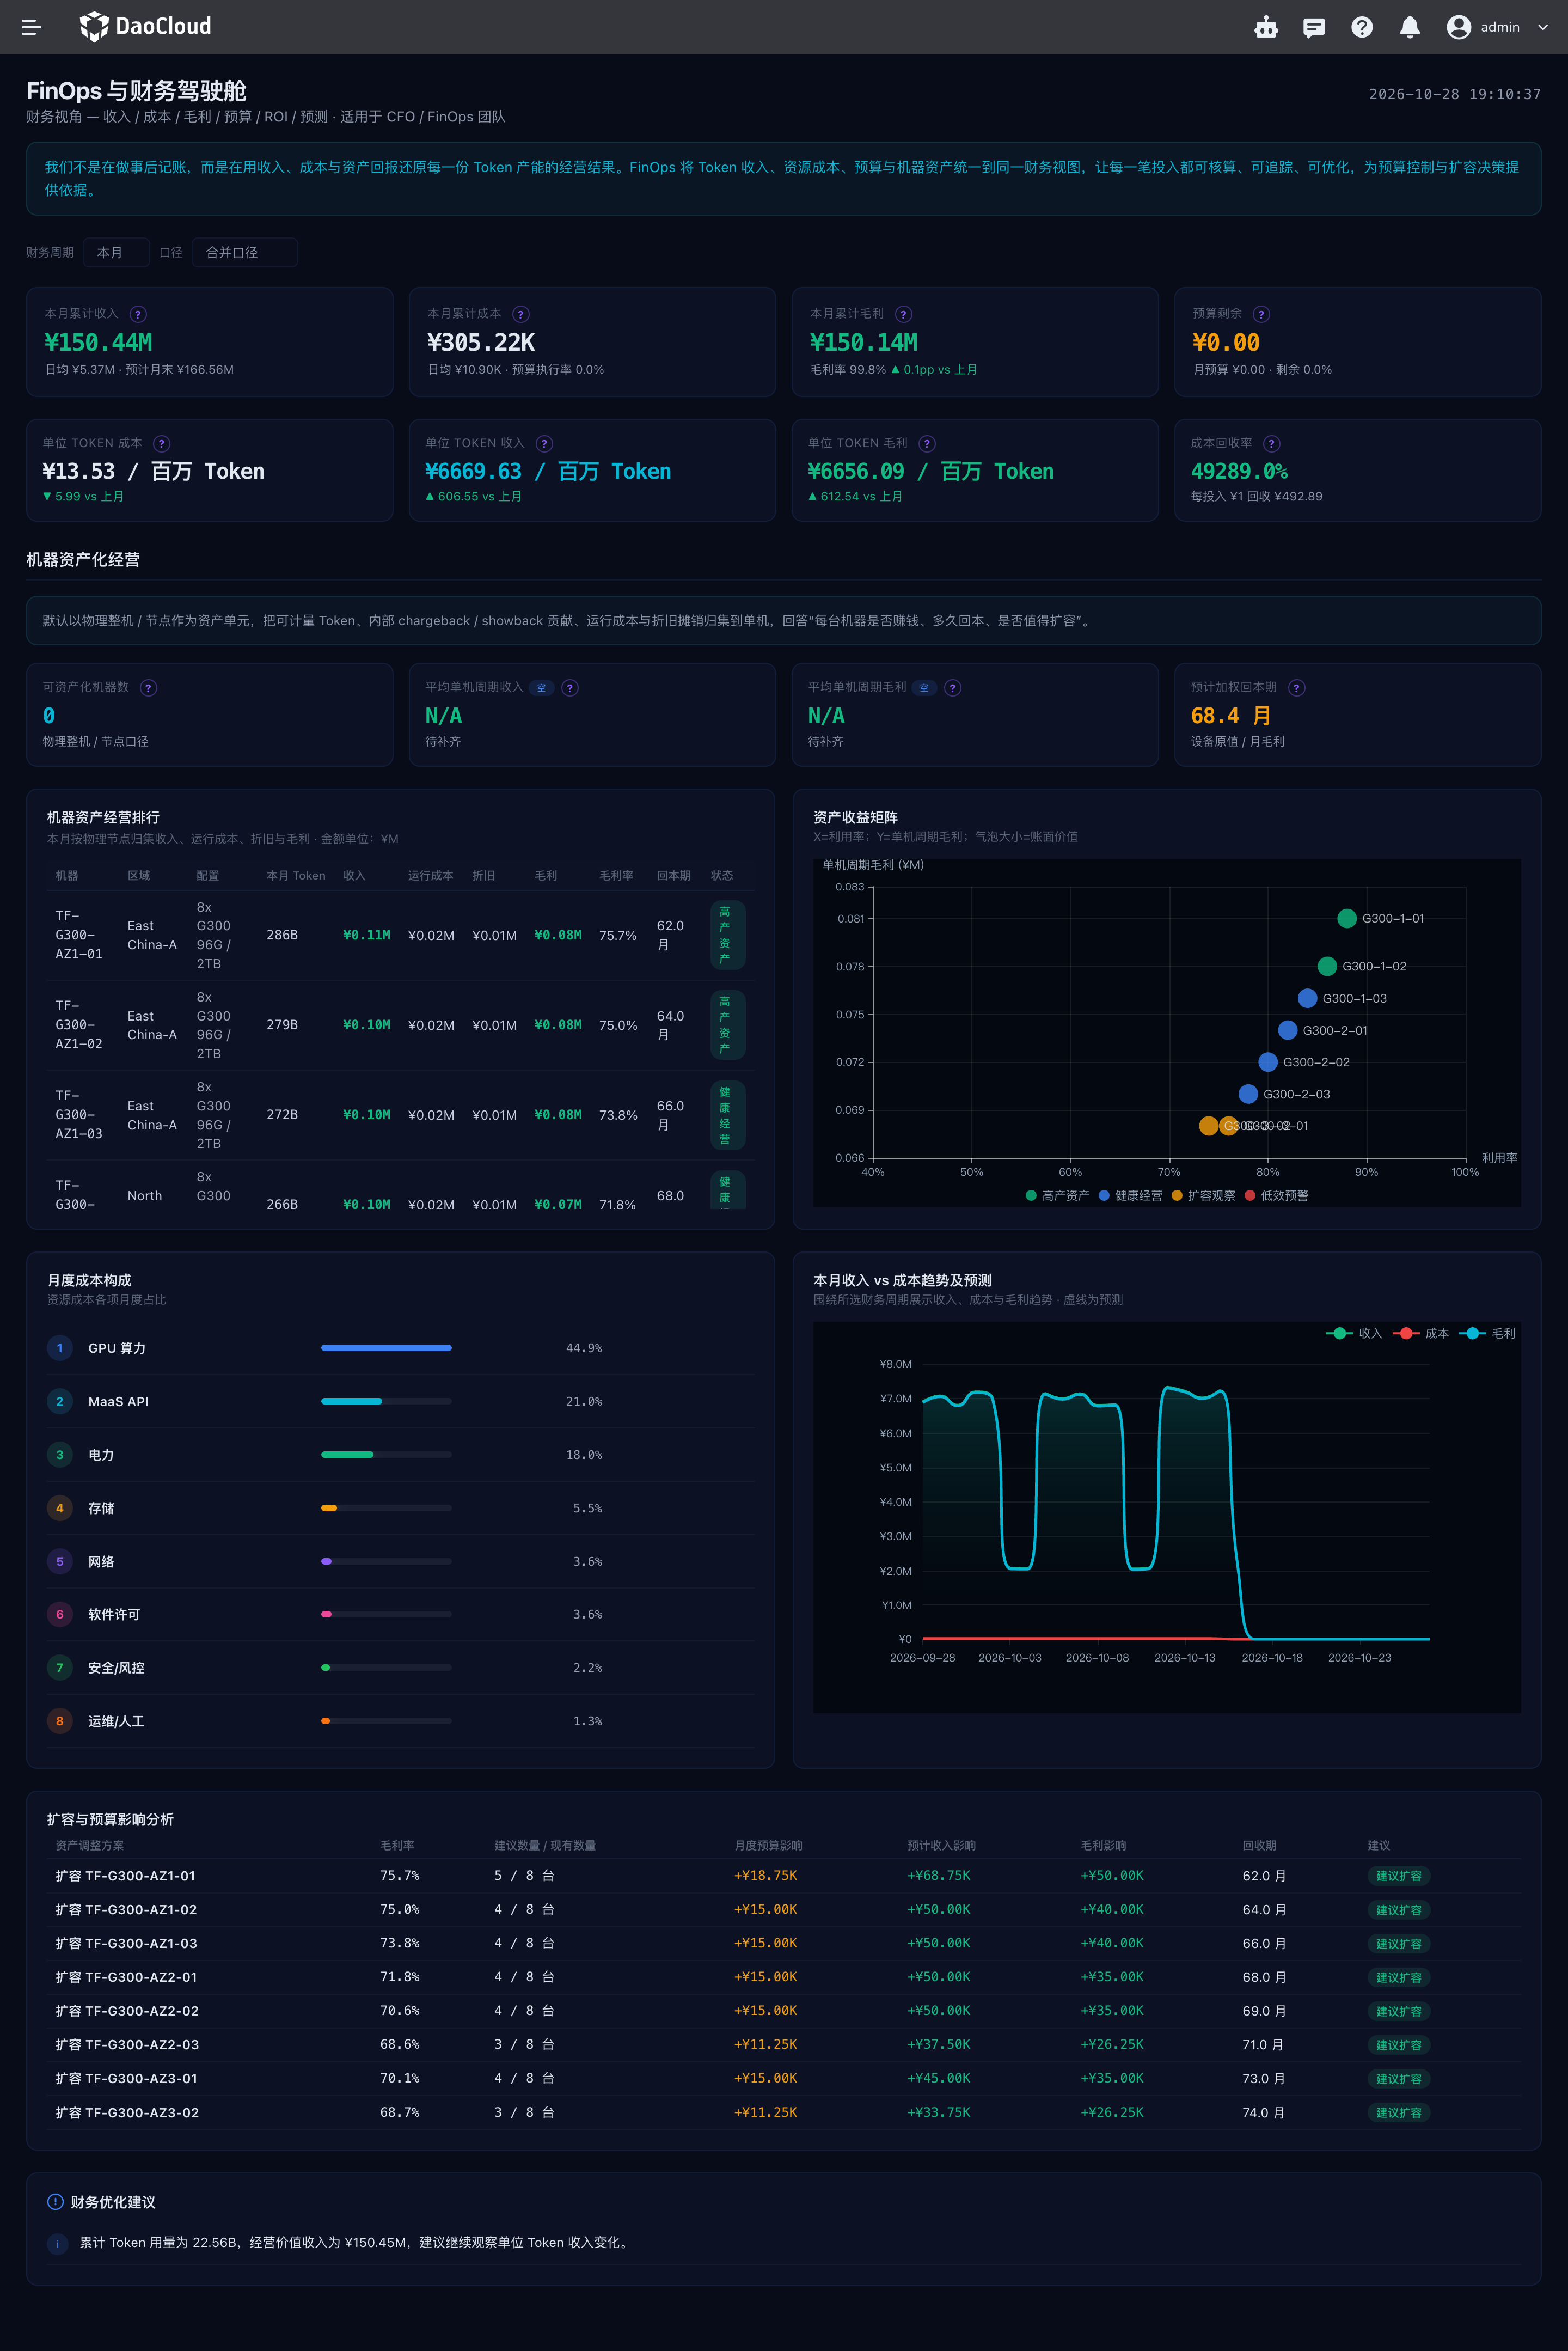The width and height of the screenshot is (1568, 2351).
Task: Click the 回本期 column header in ranking table
Action: click(x=673, y=875)
